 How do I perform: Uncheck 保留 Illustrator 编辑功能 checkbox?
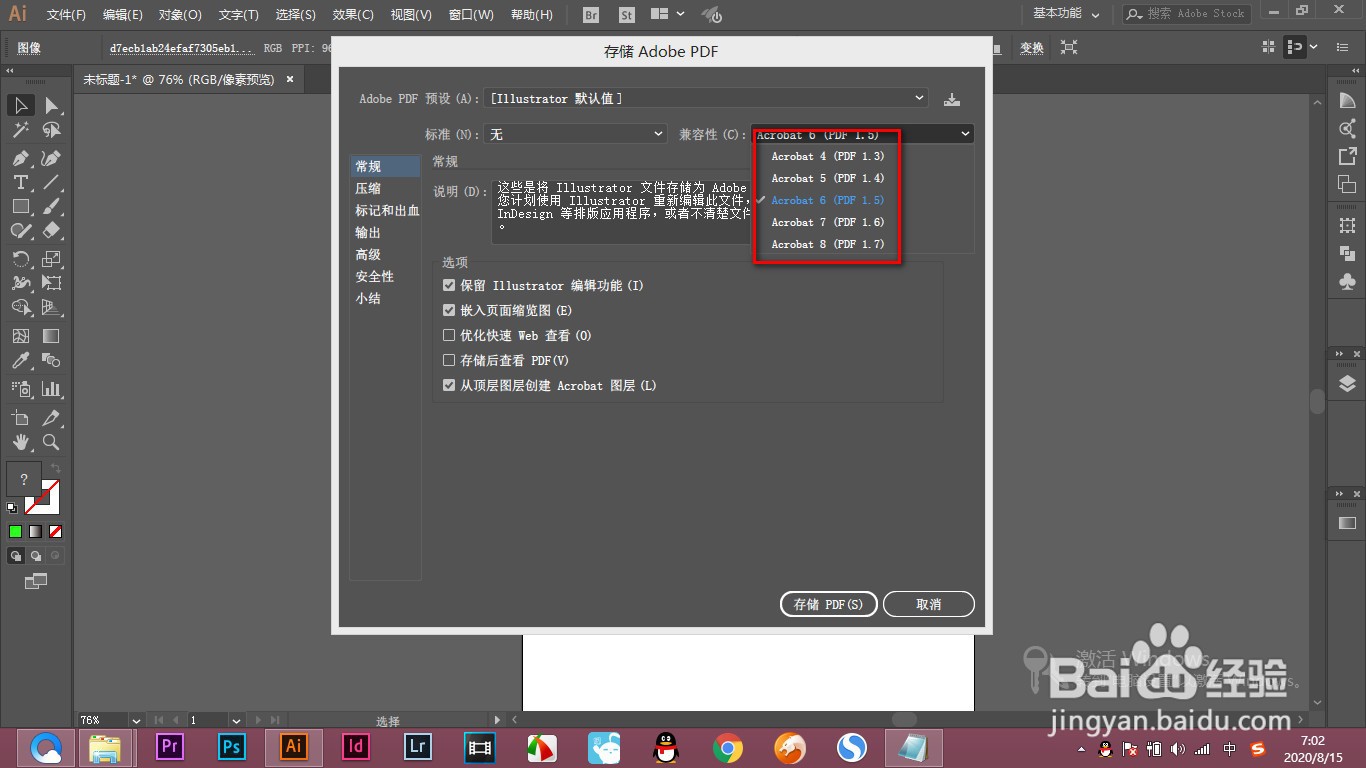click(449, 285)
